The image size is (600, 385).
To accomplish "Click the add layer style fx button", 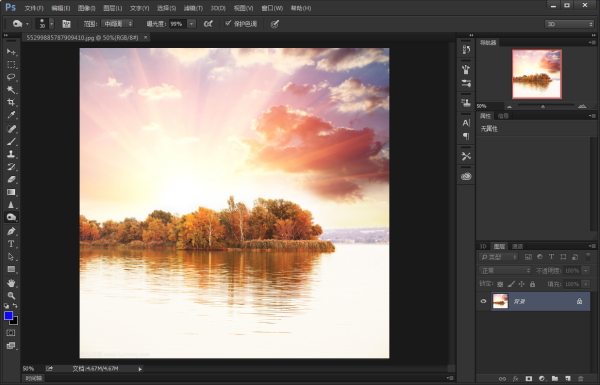I will [x=515, y=378].
